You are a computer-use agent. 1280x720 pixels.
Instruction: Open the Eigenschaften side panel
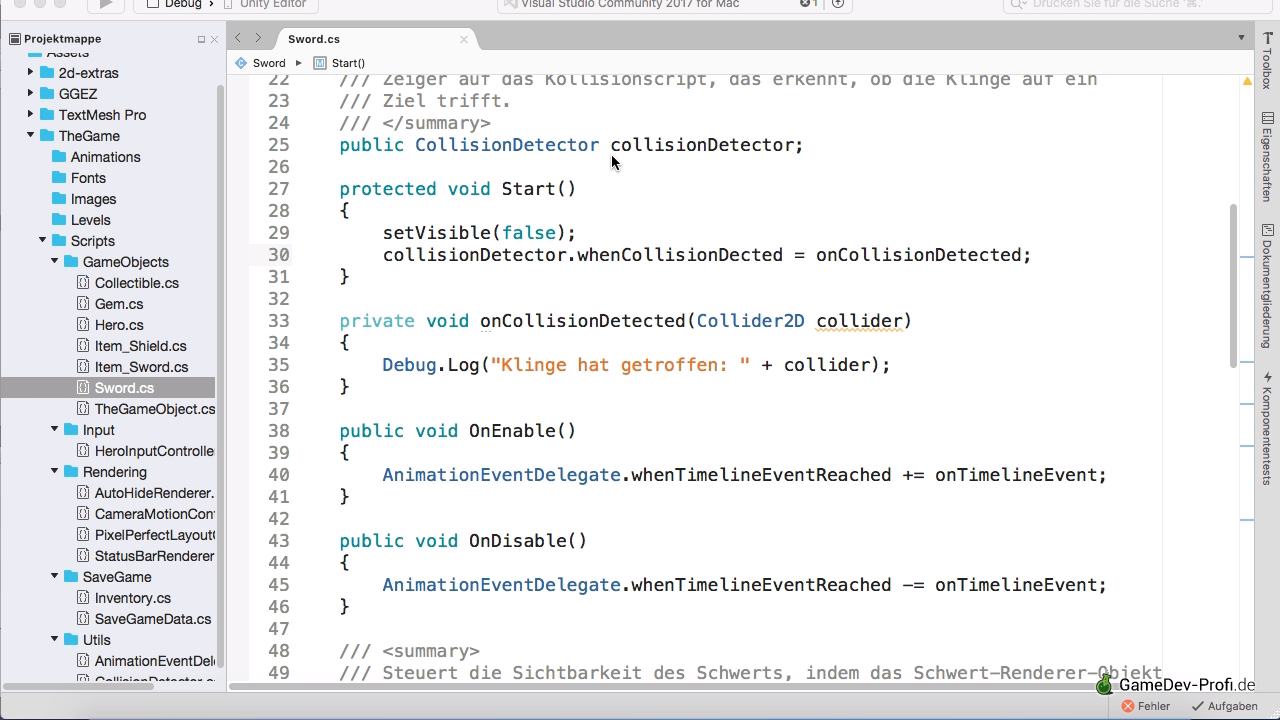tap(1267, 157)
